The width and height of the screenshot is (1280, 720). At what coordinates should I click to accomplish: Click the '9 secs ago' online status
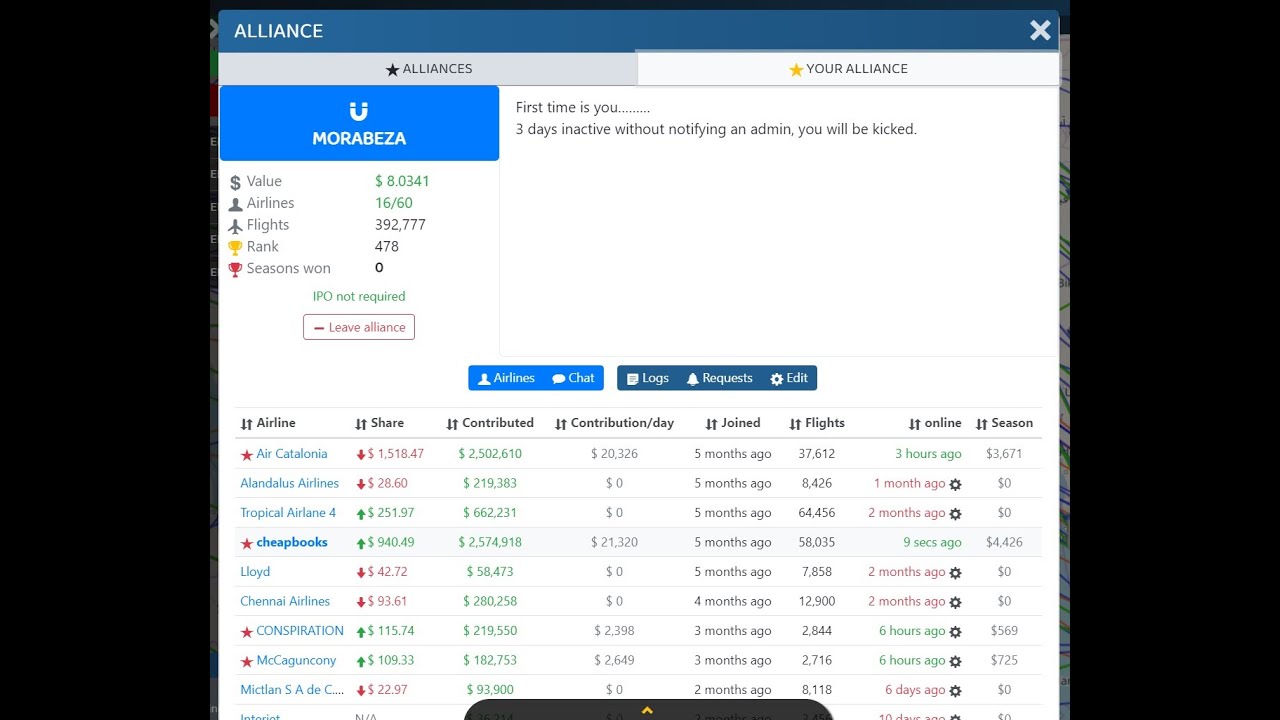(x=932, y=542)
